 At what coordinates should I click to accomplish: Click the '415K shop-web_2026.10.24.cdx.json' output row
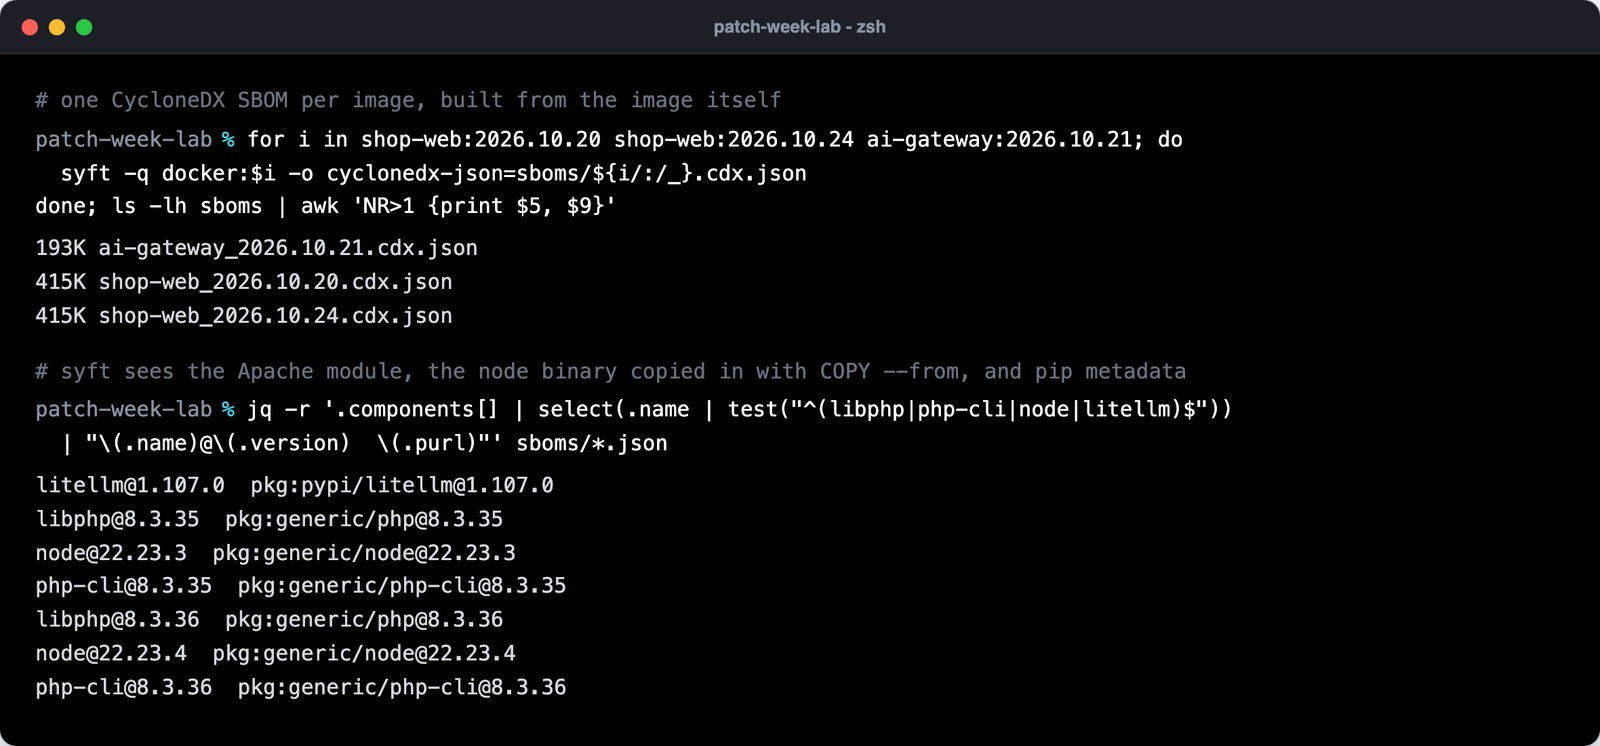coord(244,316)
